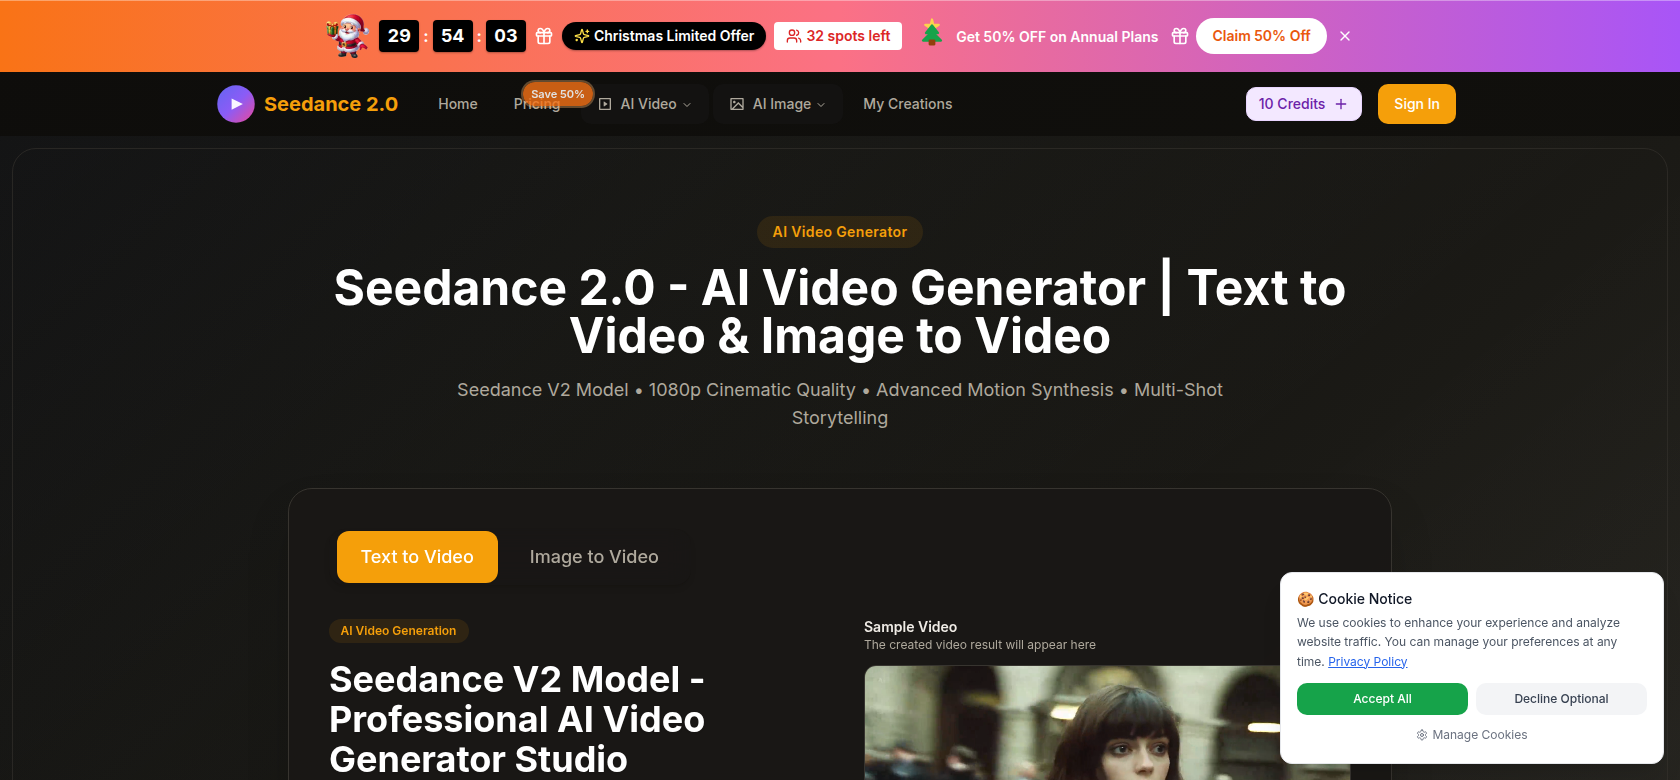
Task: Click the countdown minutes value 54
Action: point(452,36)
